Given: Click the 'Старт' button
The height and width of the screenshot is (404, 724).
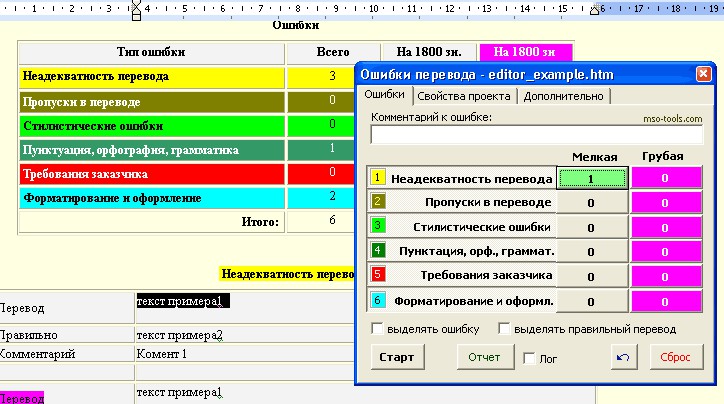Looking at the screenshot, I should pyautogui.click(x=397, y=357).
